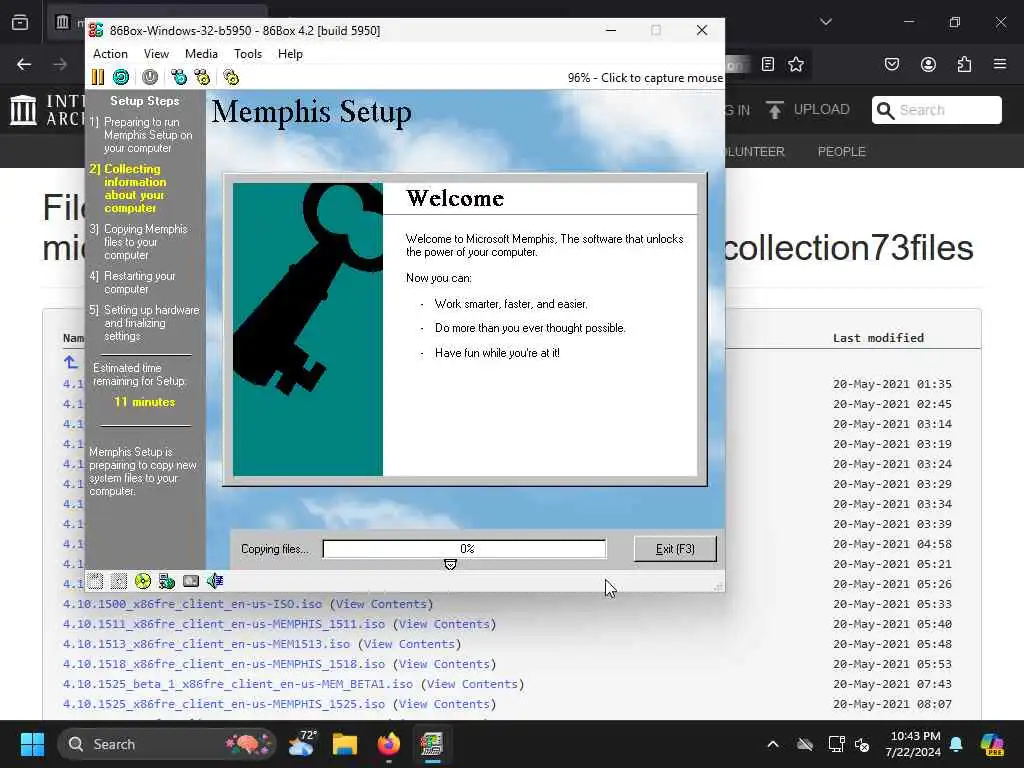Open 4.10.1525 MEMPHIS_1525.iso link
The image size is (1024, 768).
(223, 704)
